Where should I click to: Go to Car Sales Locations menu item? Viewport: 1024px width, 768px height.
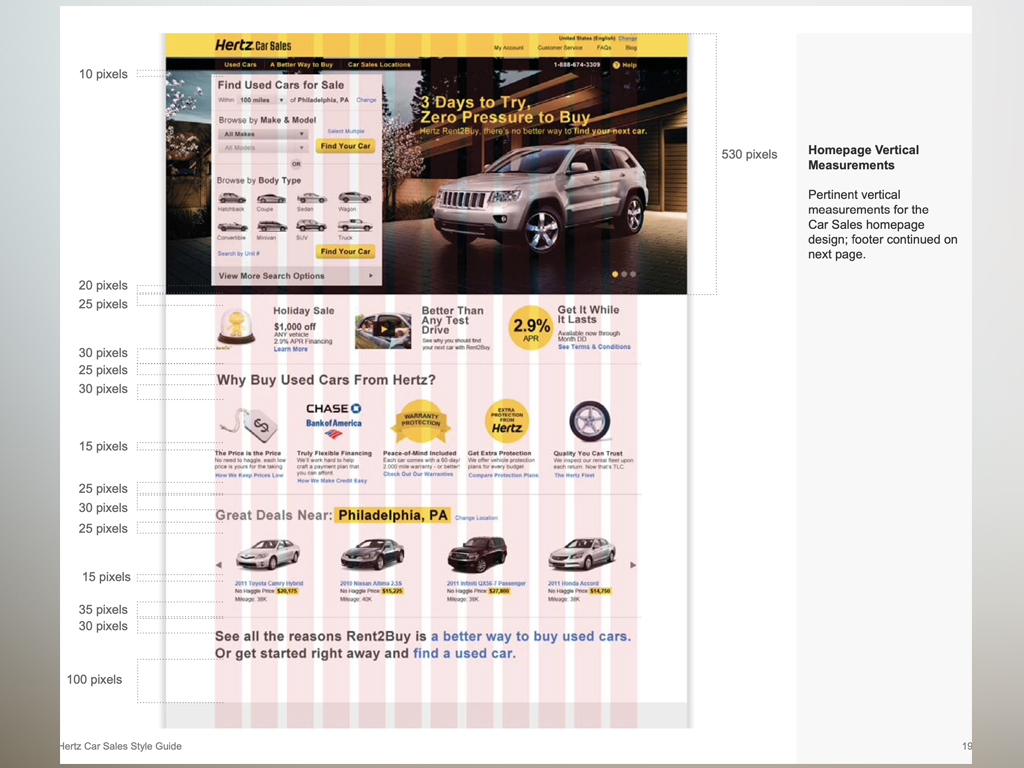379,65
